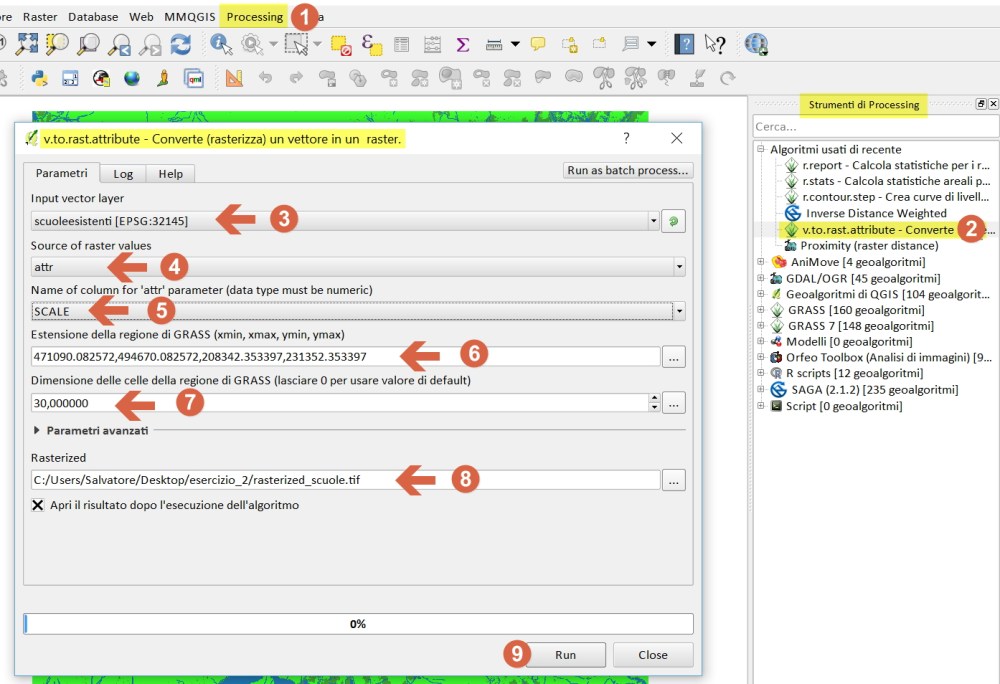Switch to the Log tab

(x=123, y=174)
